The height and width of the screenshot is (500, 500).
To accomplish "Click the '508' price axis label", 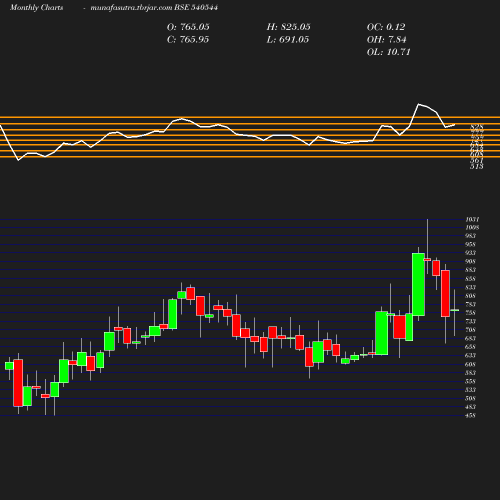I will tap(471, 399).
